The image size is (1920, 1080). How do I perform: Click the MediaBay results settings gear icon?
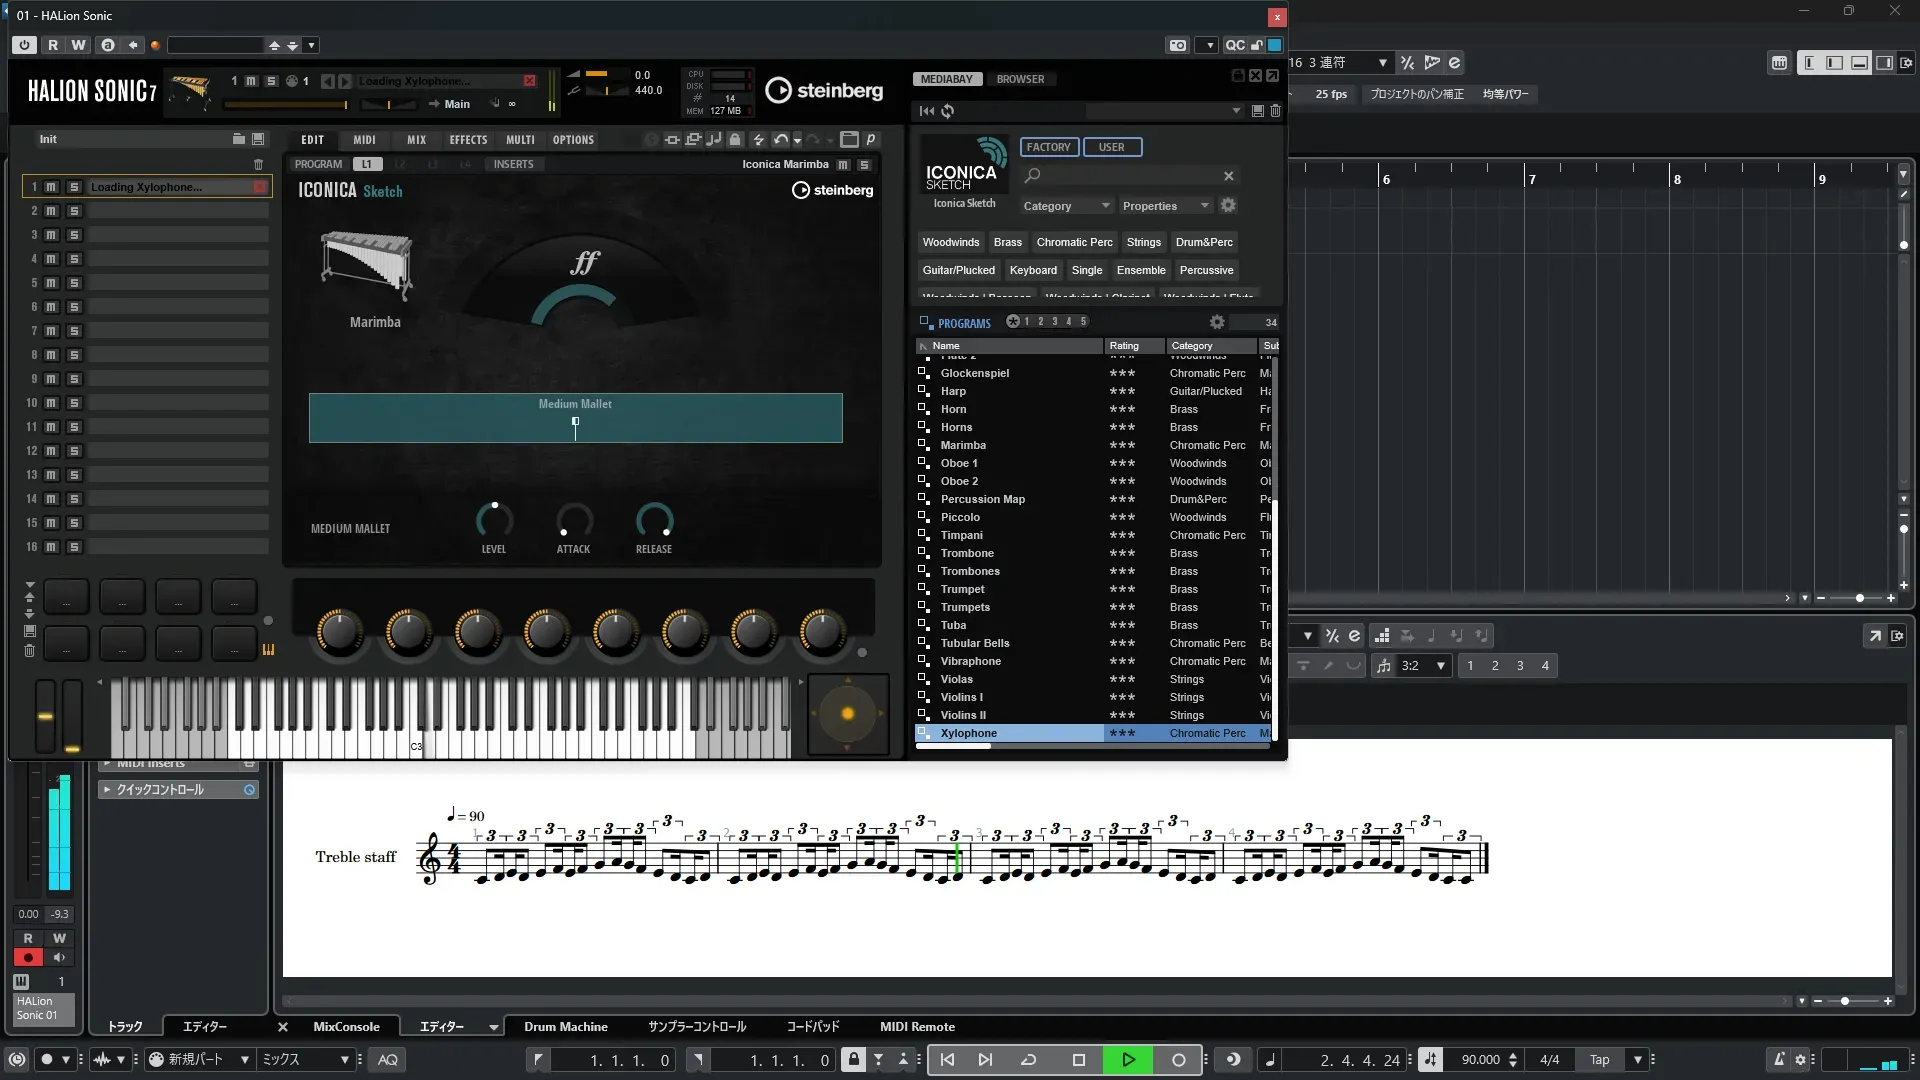1216,322
